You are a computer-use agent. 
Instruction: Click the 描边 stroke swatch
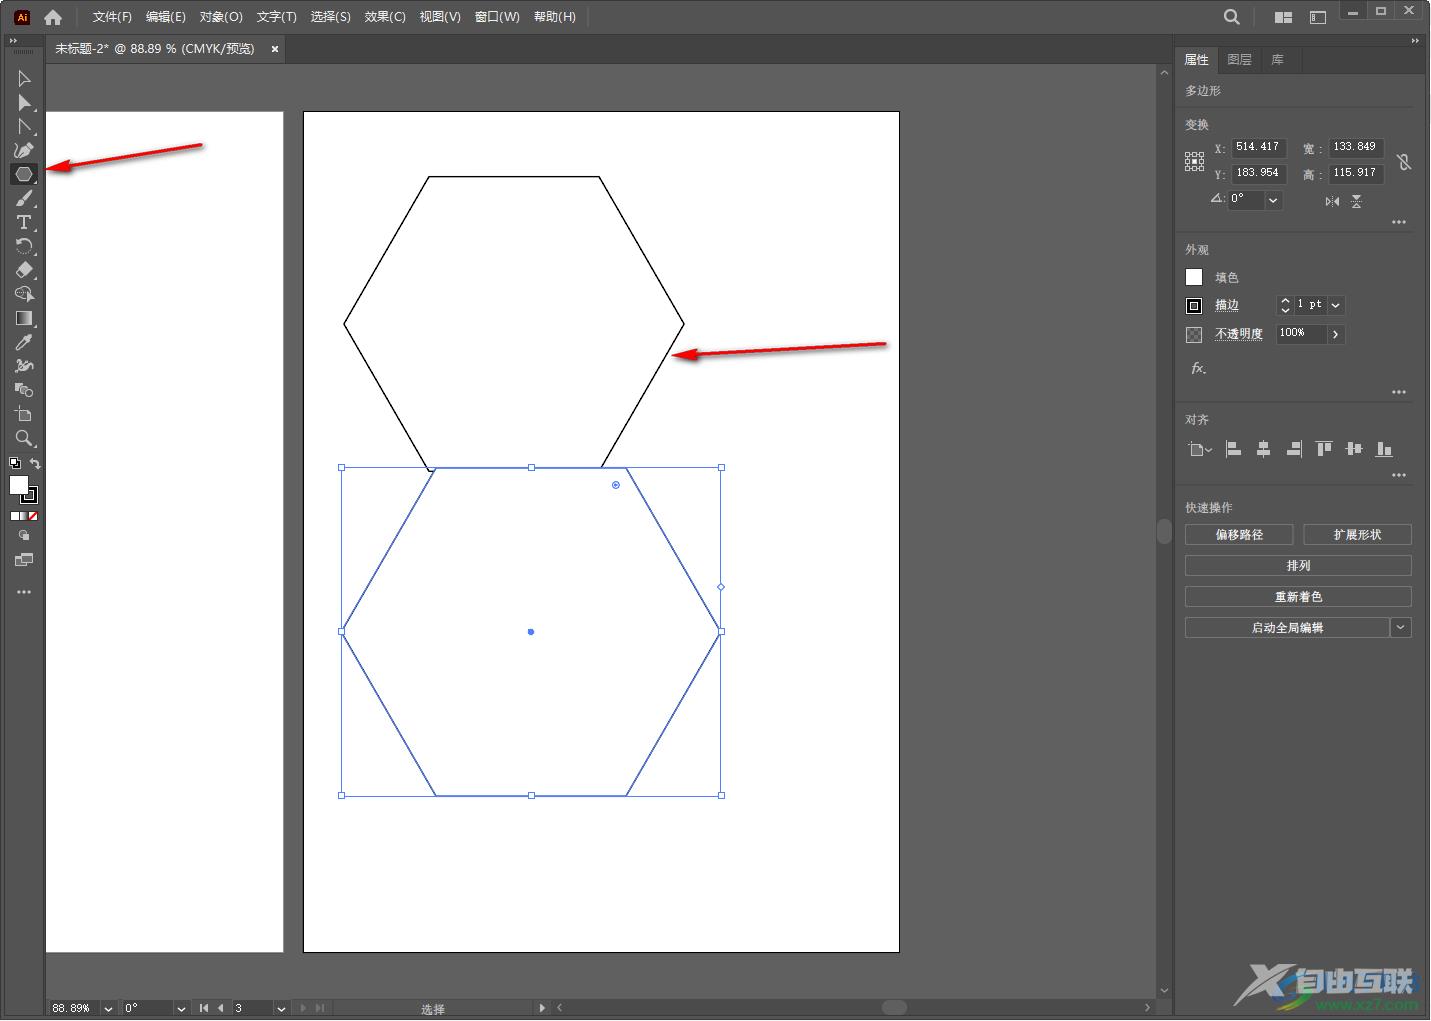[x=1194, y=306]
